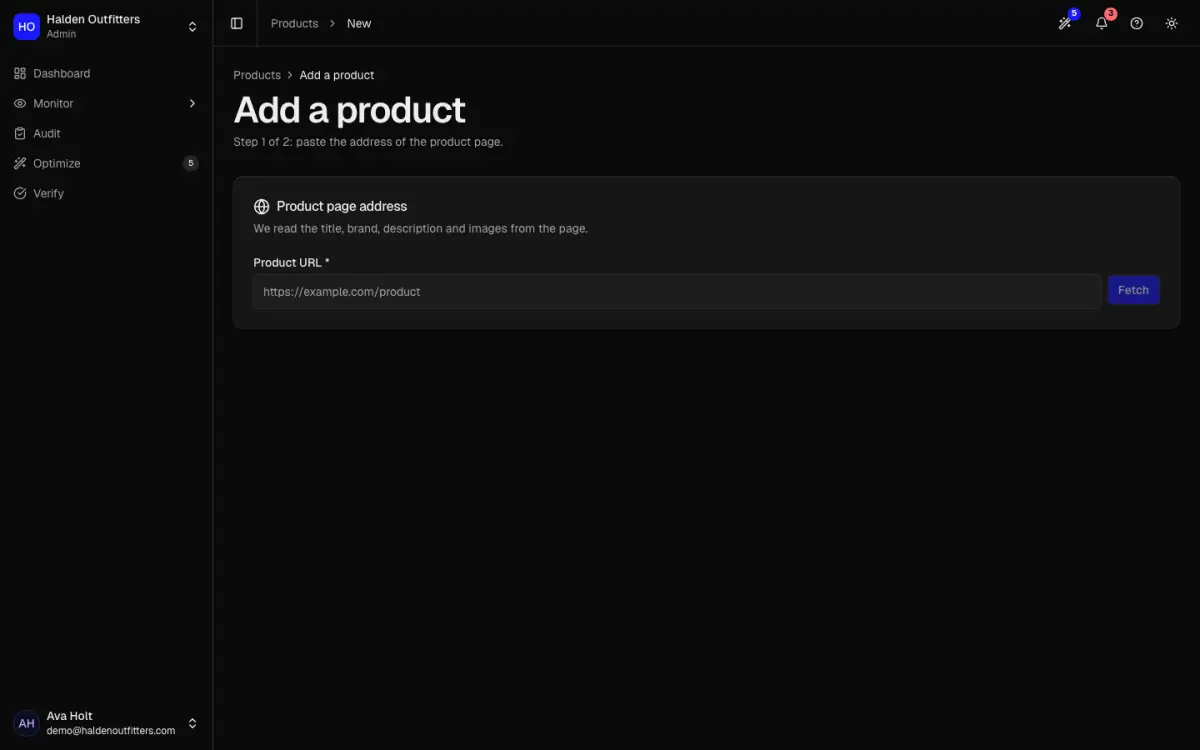Open the magic wand suggestions icon
Viewport: 1200px width, 750px height.
click(1065, 23)
